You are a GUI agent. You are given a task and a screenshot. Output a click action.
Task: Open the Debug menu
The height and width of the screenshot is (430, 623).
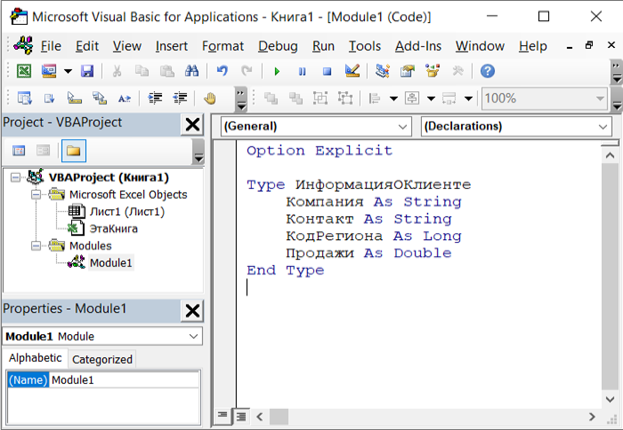pos(278,46)
